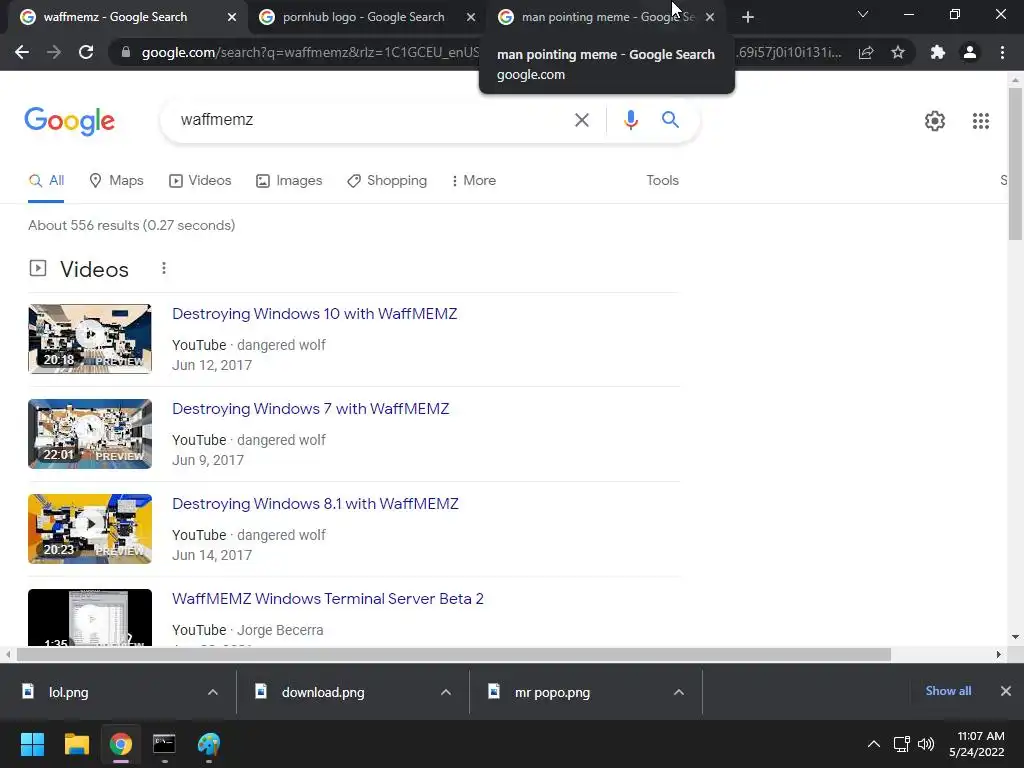Open a new tab
Screen dimensions: 1024x768
[x=748, y=17]
